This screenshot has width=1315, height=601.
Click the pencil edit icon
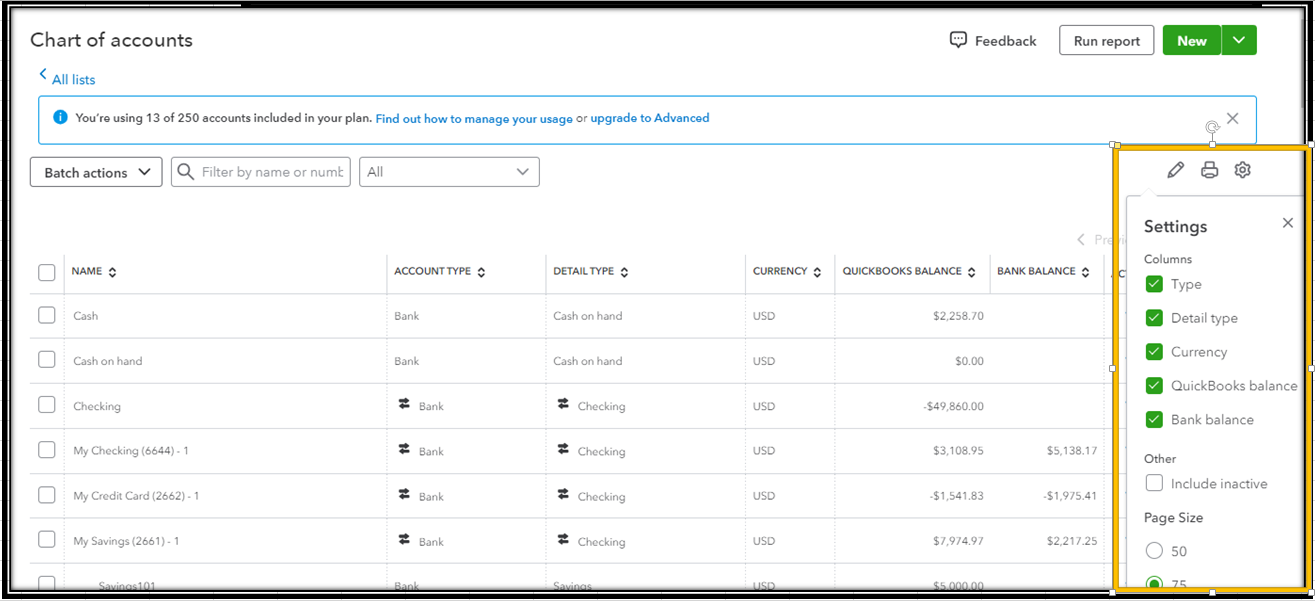[1175, 170]
